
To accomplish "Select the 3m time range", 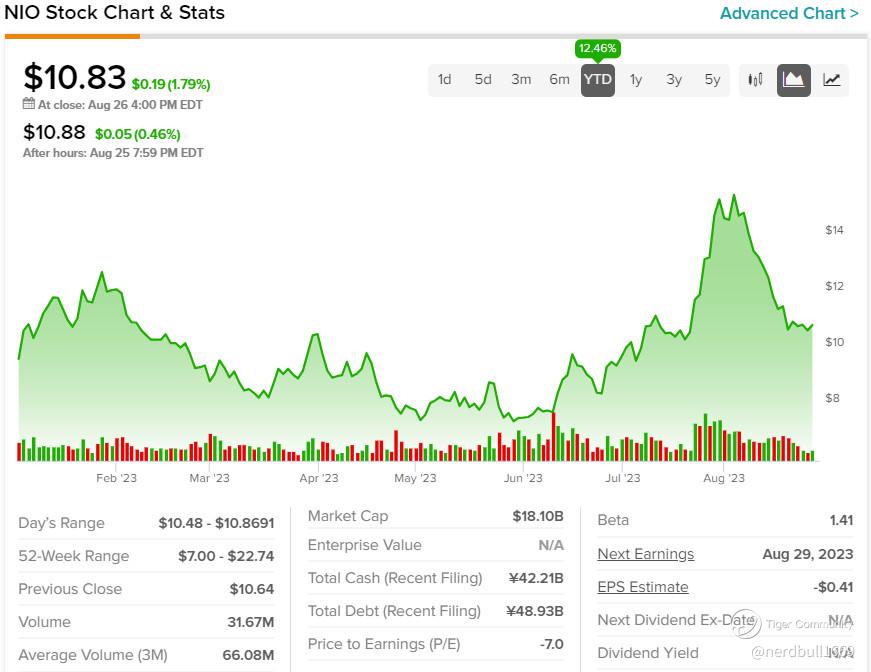I will pos(521,80).
